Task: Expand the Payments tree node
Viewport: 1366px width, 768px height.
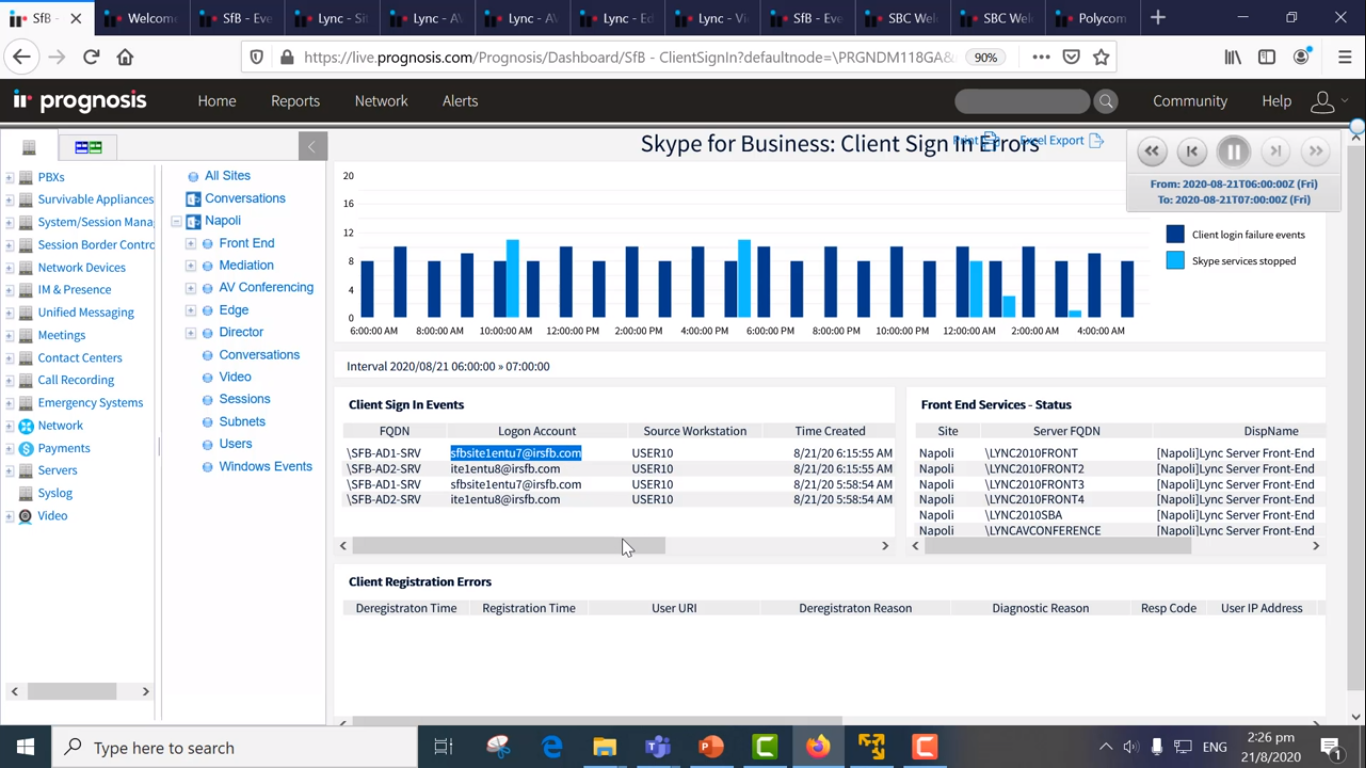Action: tap(10, 449)
